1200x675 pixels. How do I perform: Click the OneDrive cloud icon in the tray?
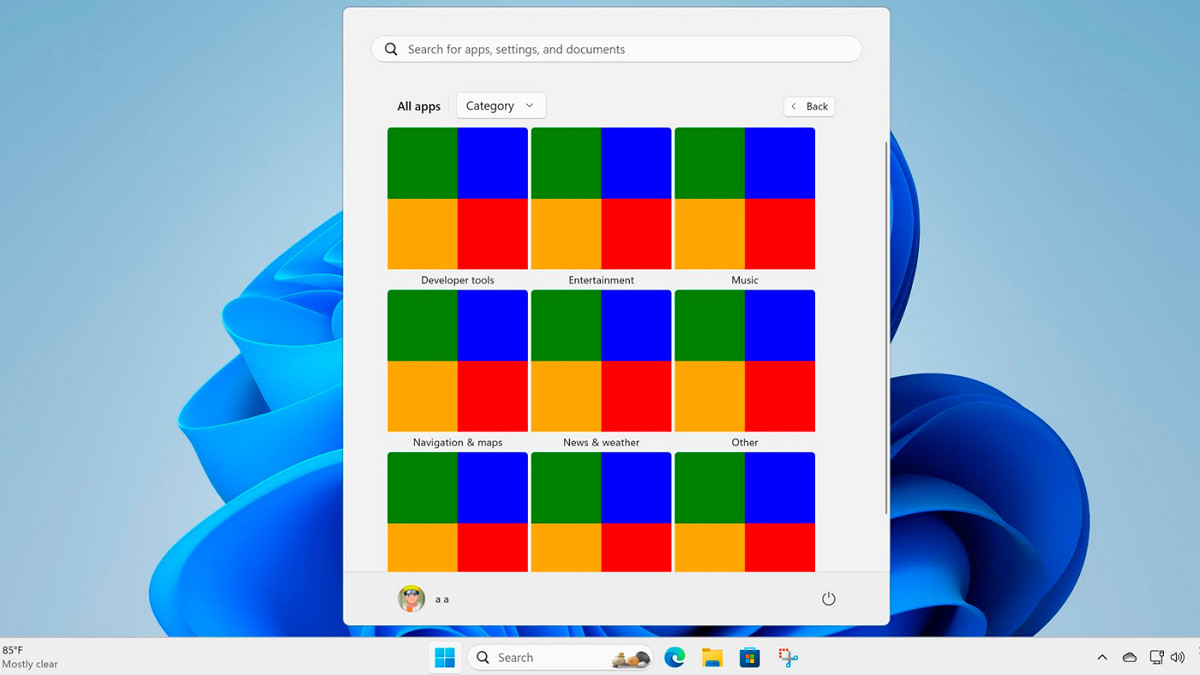[1129, 657]
